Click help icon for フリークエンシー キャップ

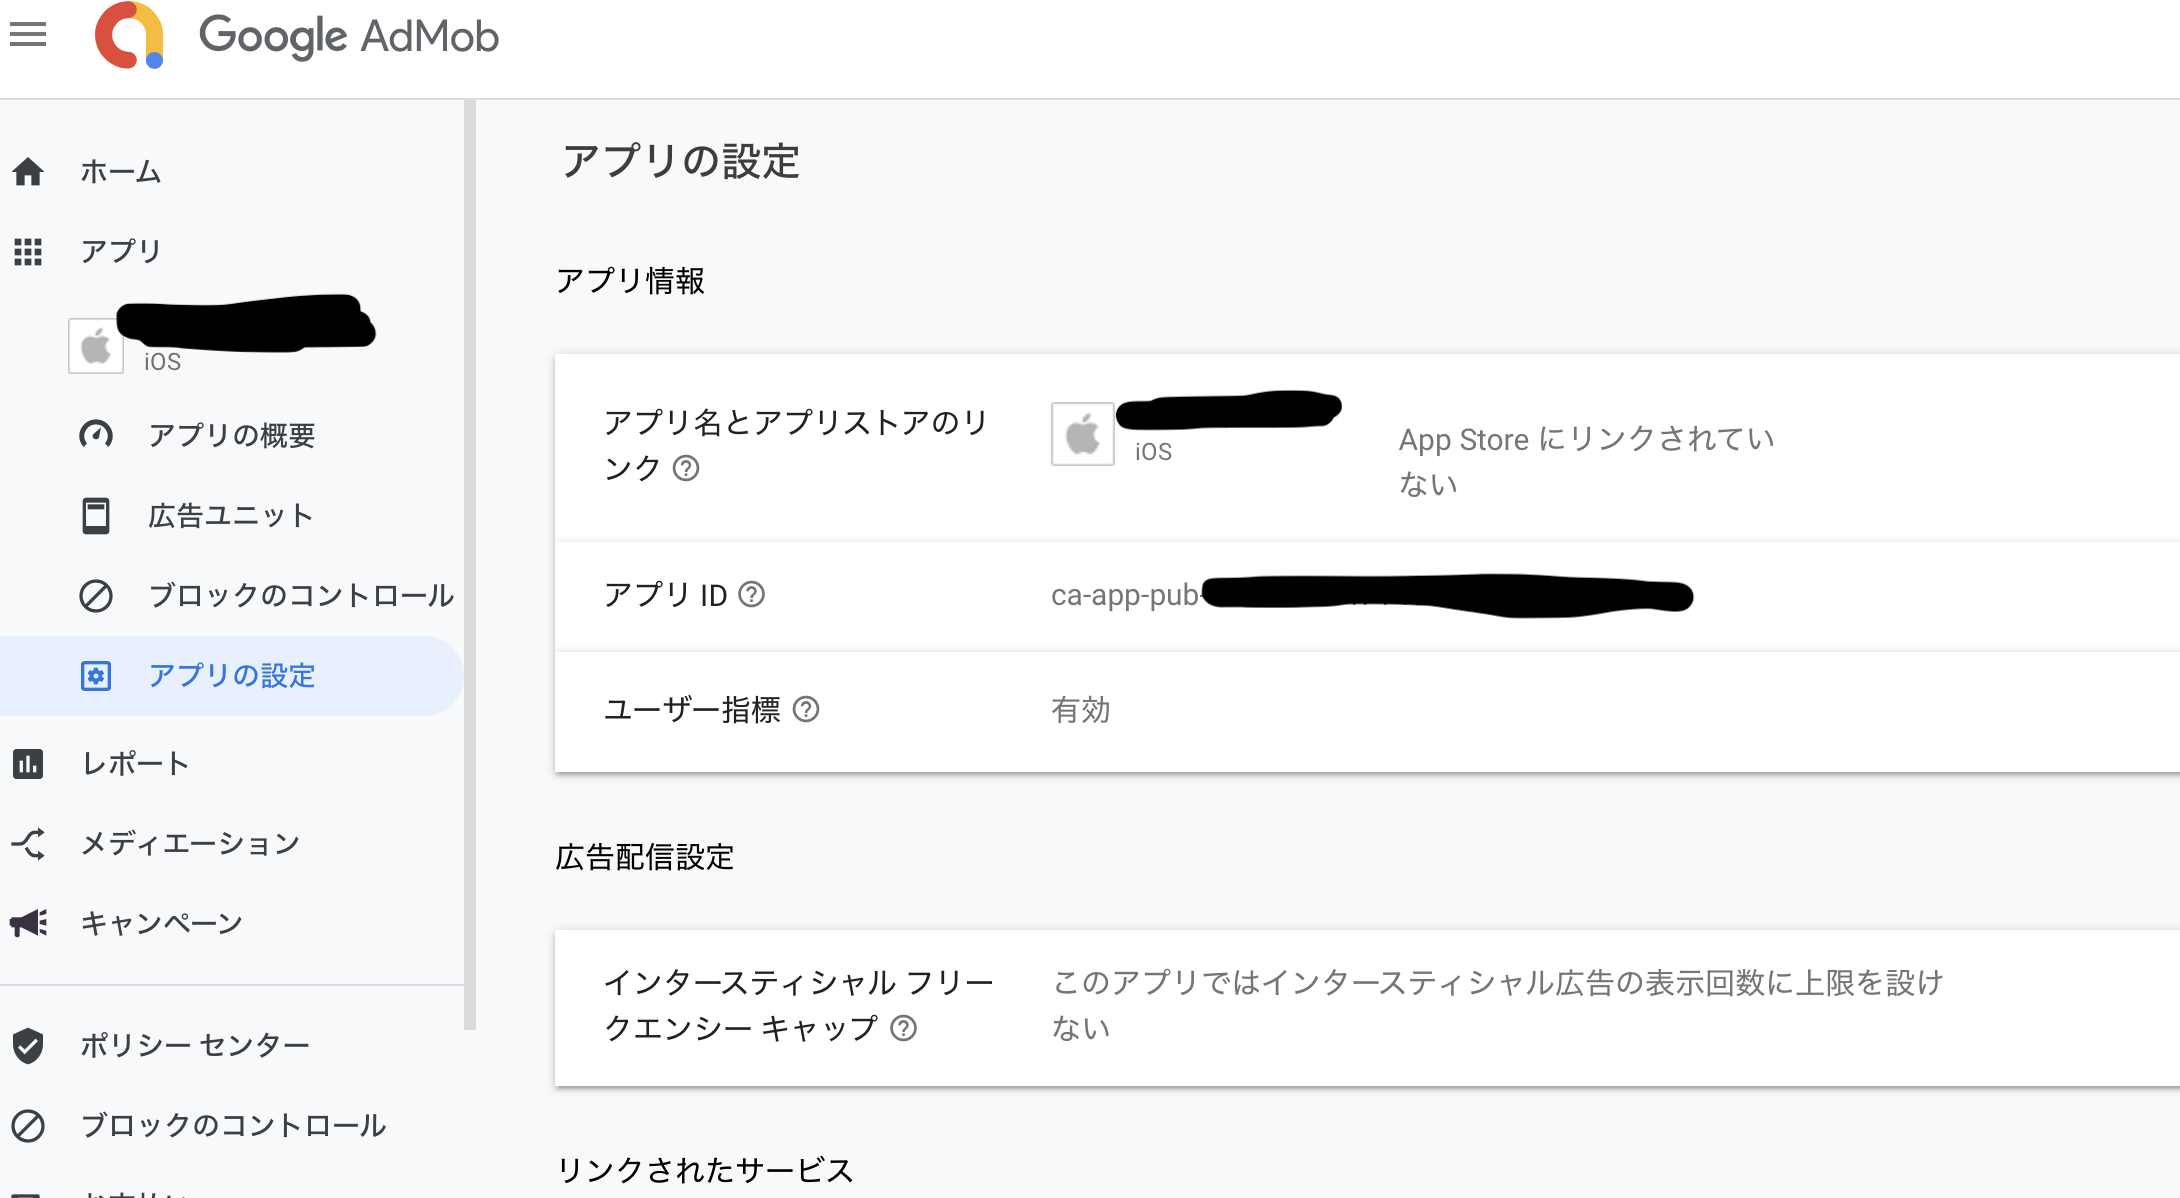coord(903,1028)
